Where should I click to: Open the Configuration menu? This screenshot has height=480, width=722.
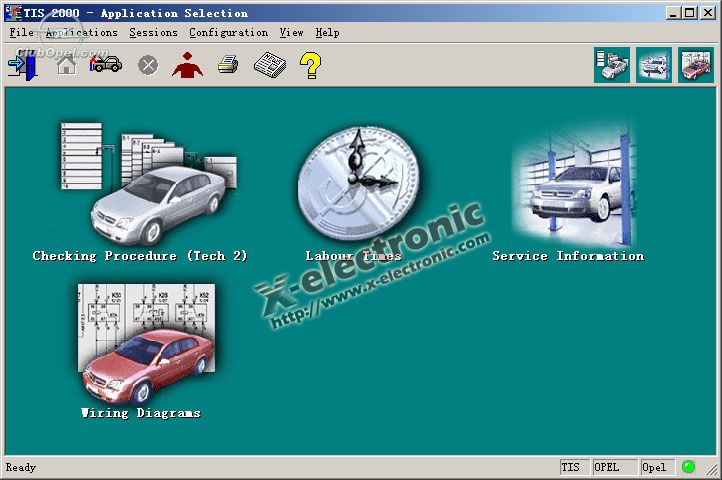[228, 33]
